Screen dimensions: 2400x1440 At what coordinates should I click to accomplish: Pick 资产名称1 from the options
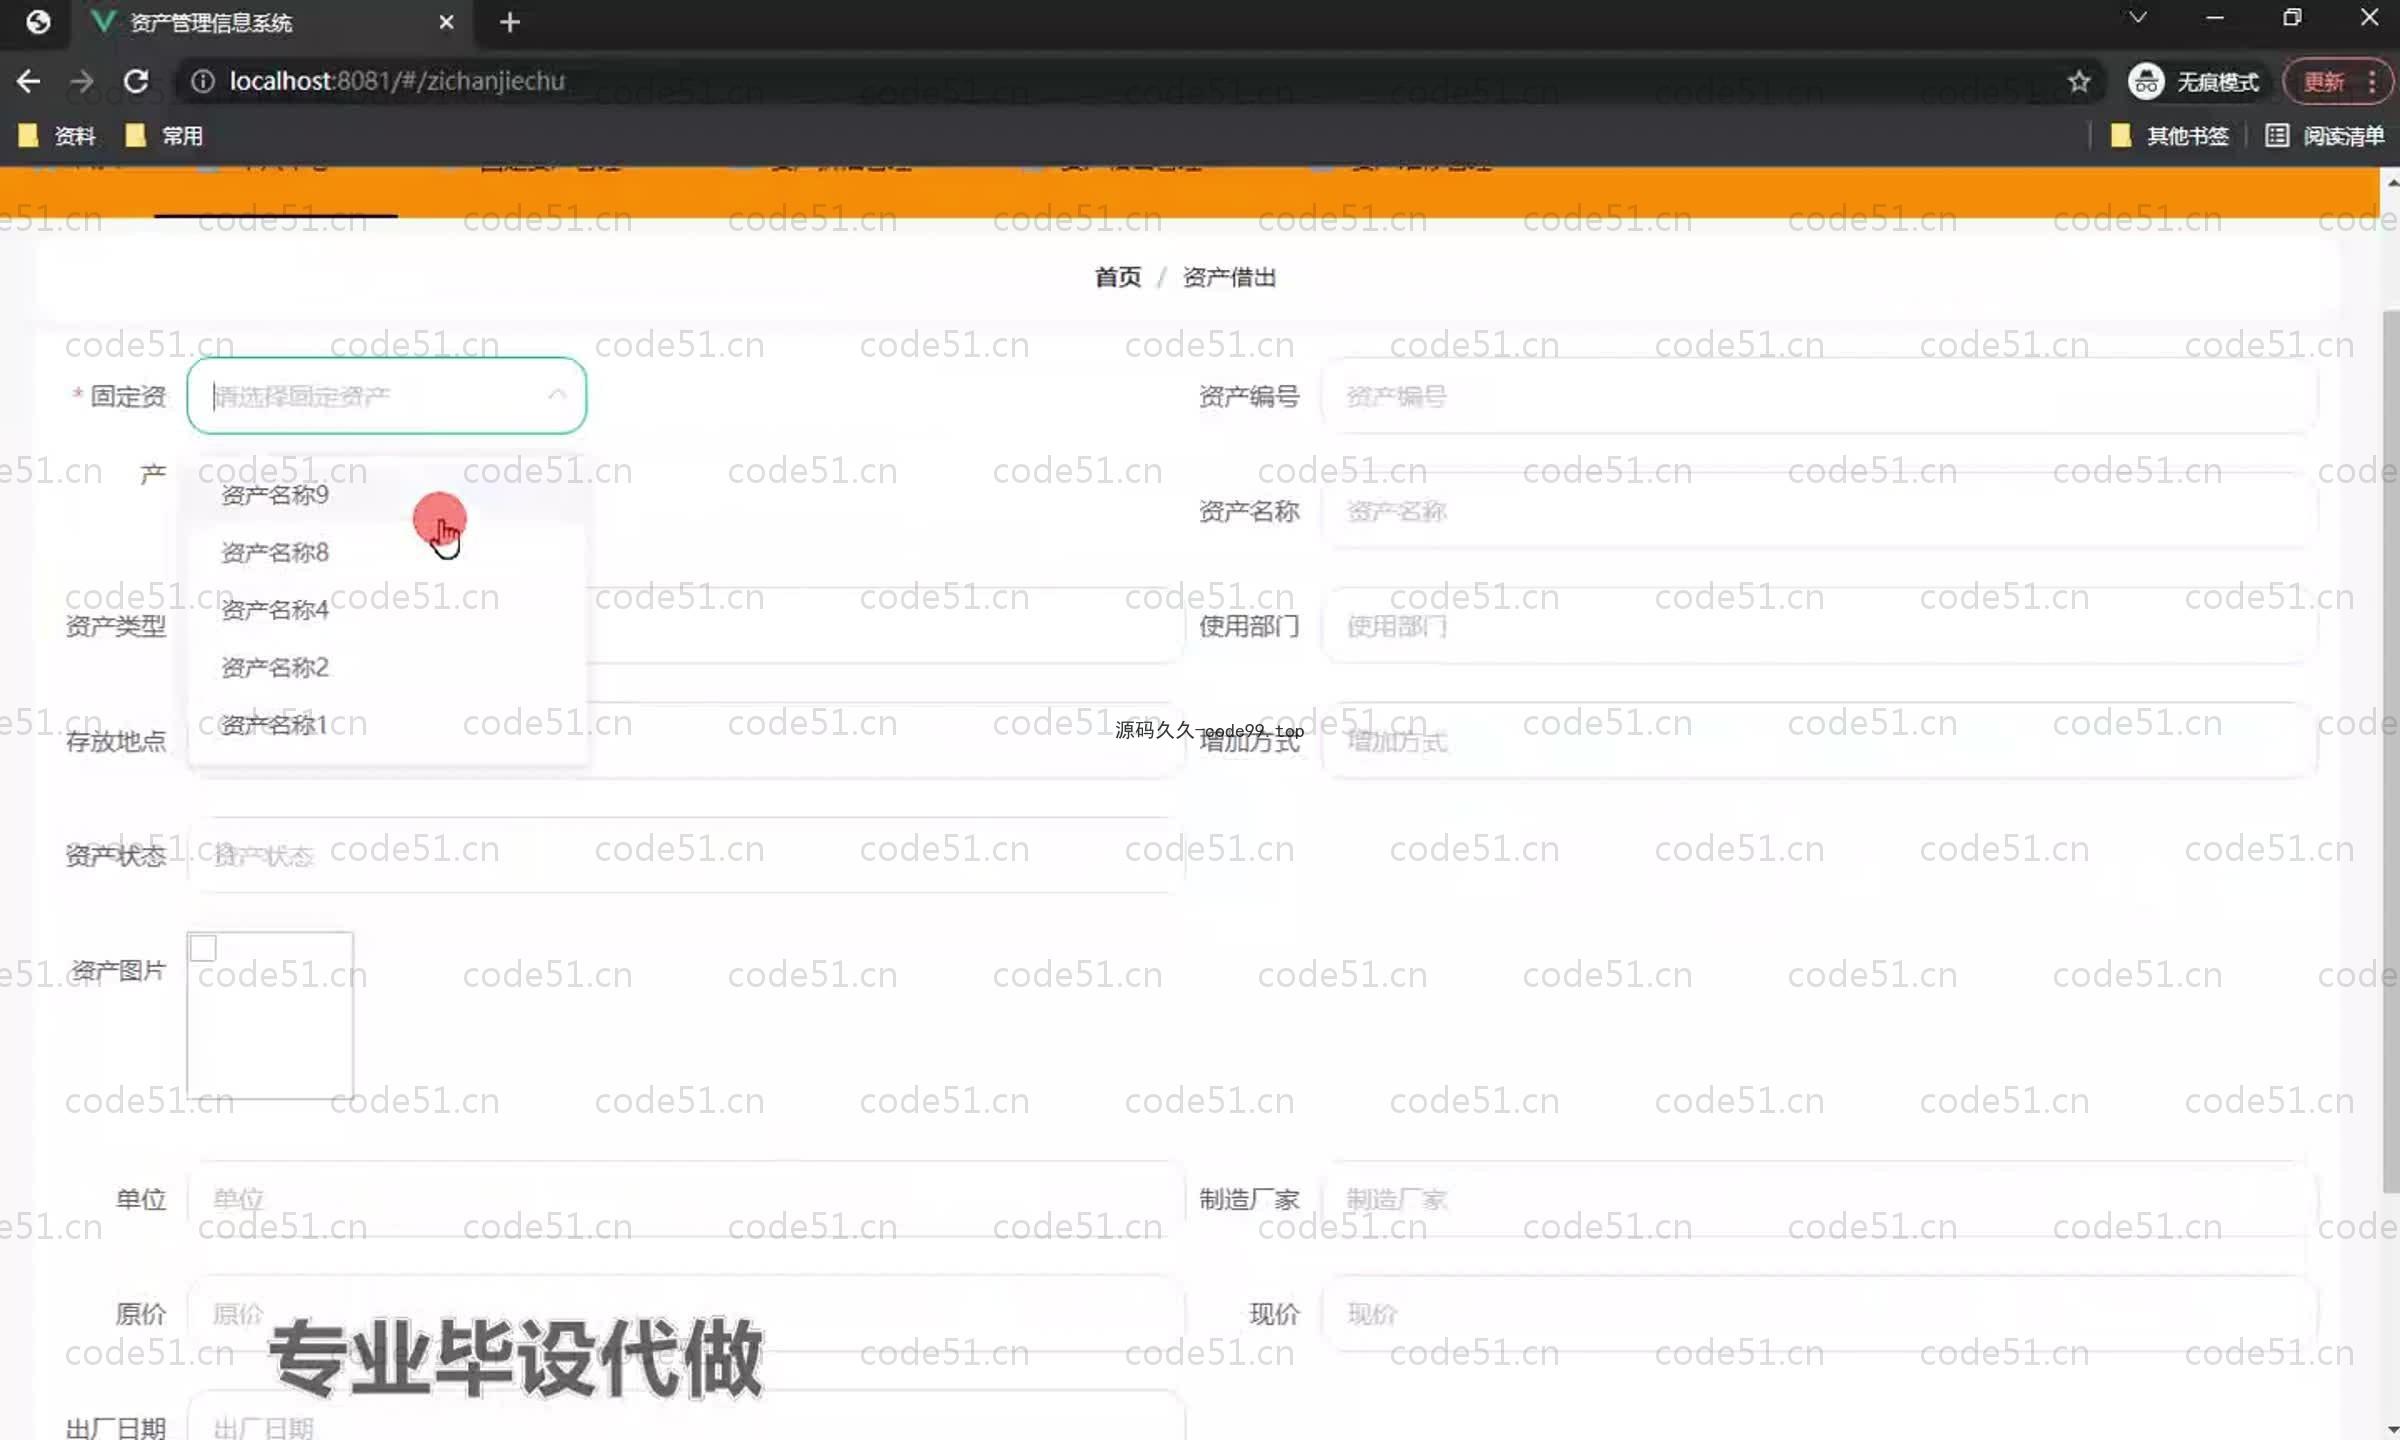pyautogui.click(x=275, y=725)
